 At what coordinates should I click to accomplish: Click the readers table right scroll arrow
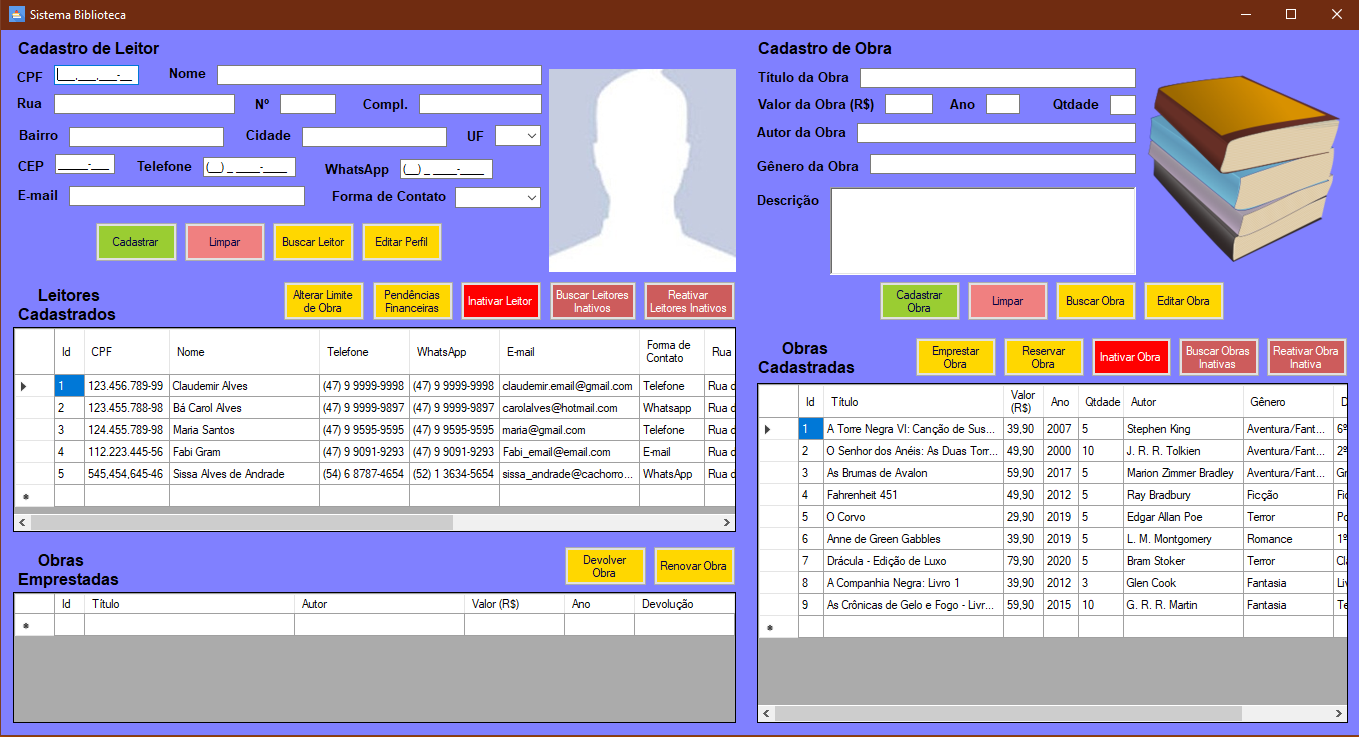coord(727,522)
